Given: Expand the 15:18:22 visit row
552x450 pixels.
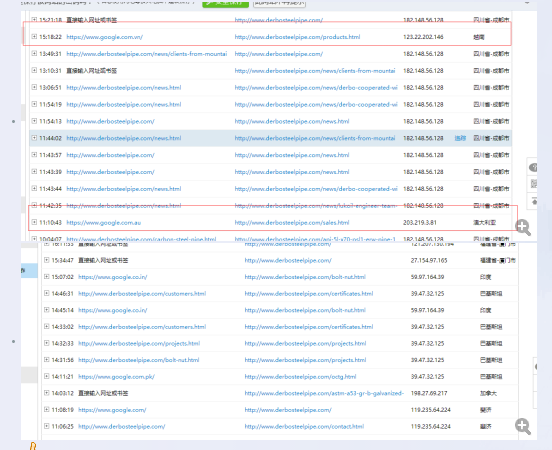Looking at the screenshot, I should tap(34, 37).
